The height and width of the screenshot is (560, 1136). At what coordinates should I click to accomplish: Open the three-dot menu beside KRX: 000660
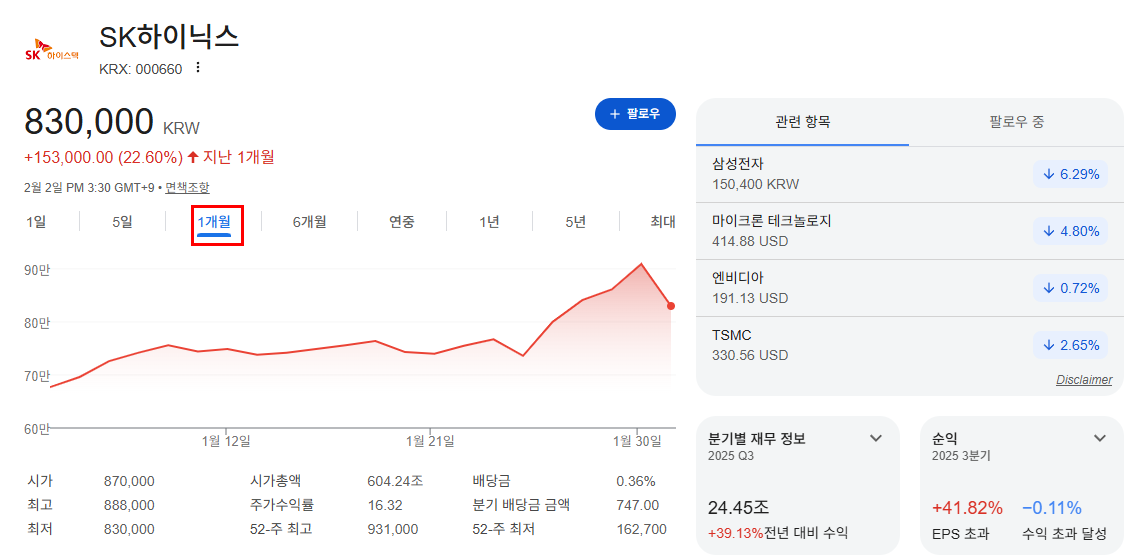[198, 68]
